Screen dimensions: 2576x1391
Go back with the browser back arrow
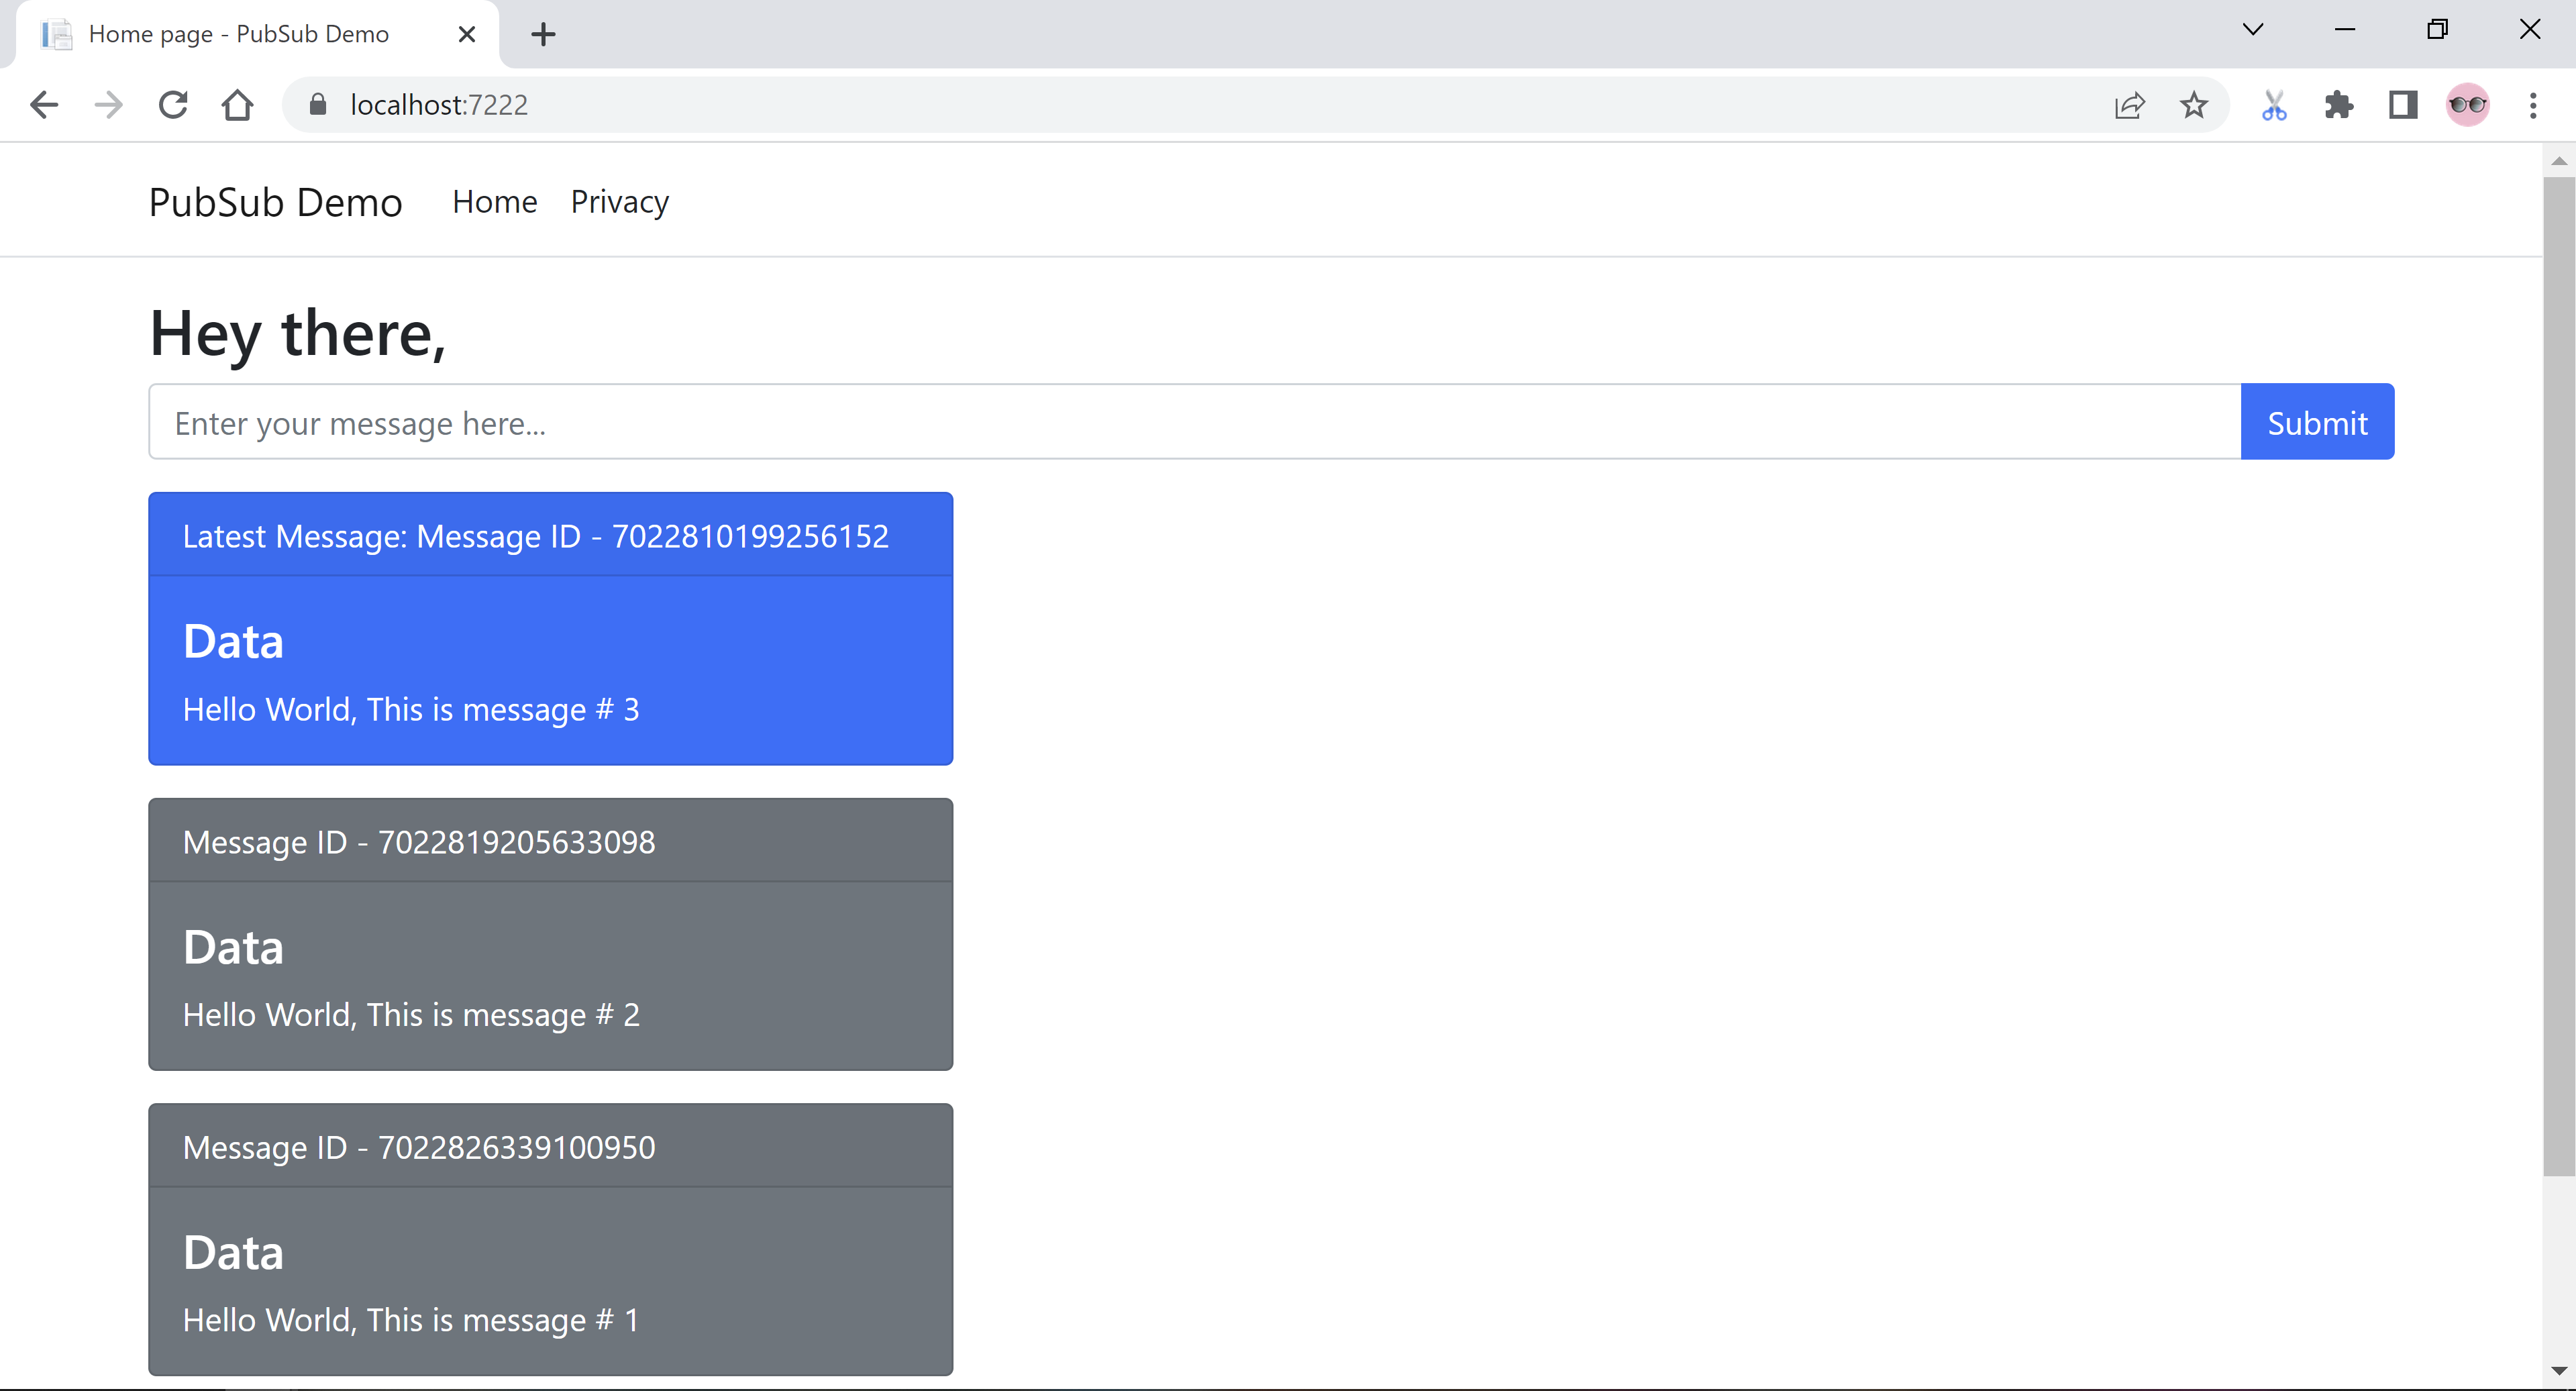(x=44, y=105)
